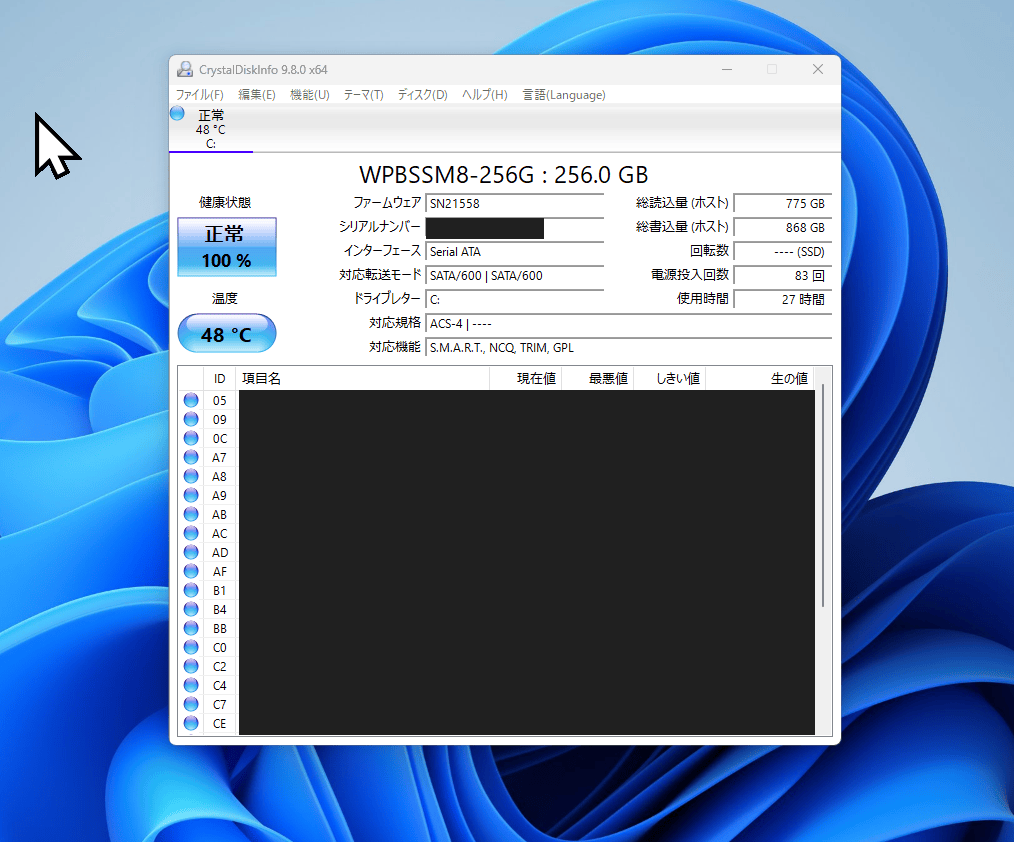The height and width of the screenshot is (842, 1014).
Task: Click the SMART list vertical scrollbar
Action: coord(823,551)
